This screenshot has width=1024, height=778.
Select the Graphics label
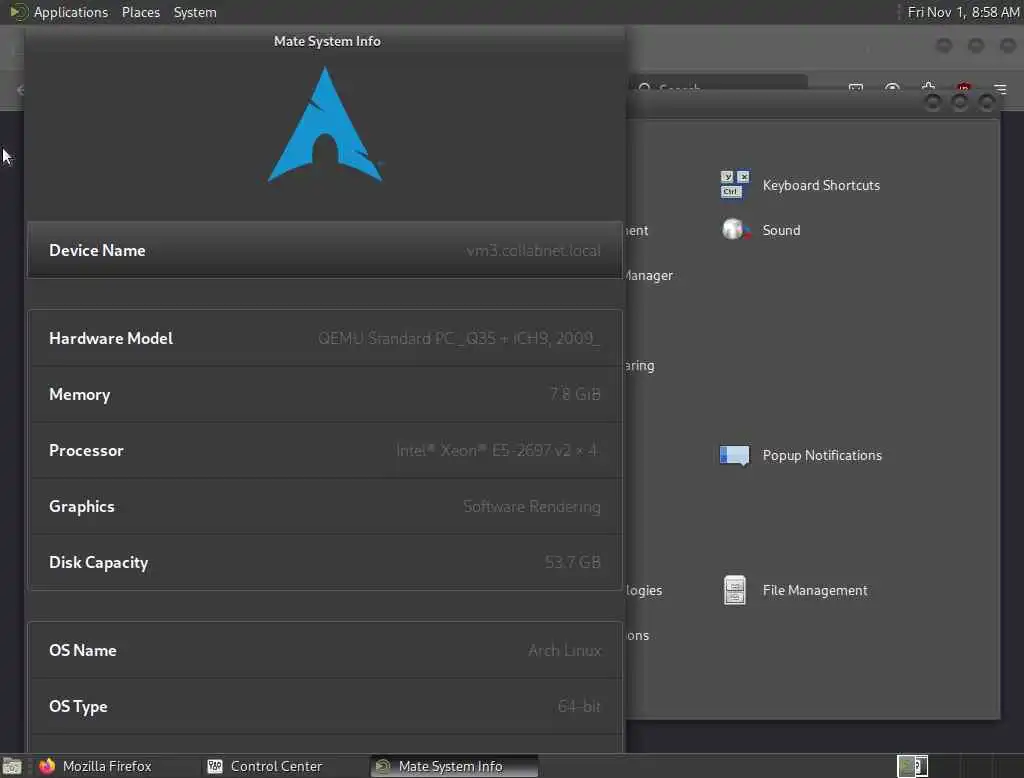[x=82, y=506]
